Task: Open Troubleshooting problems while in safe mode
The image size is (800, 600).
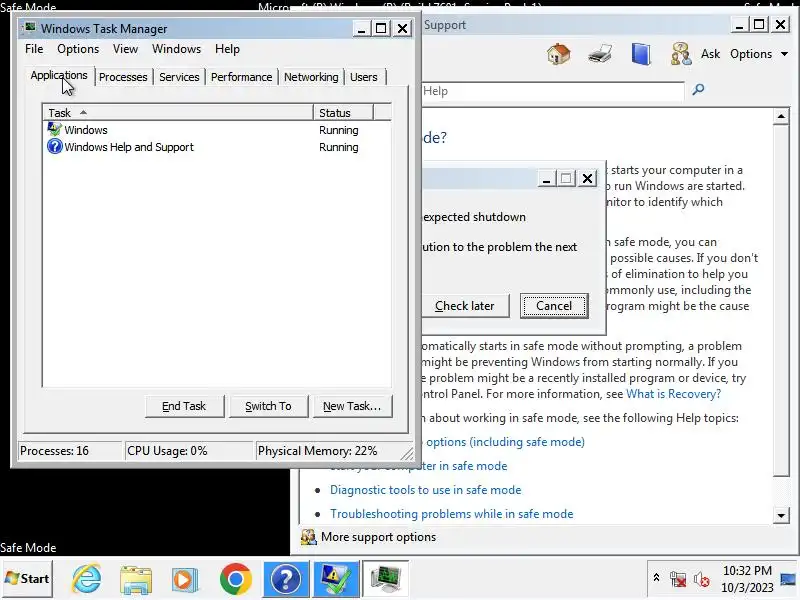Action: (x=452, y=514)
